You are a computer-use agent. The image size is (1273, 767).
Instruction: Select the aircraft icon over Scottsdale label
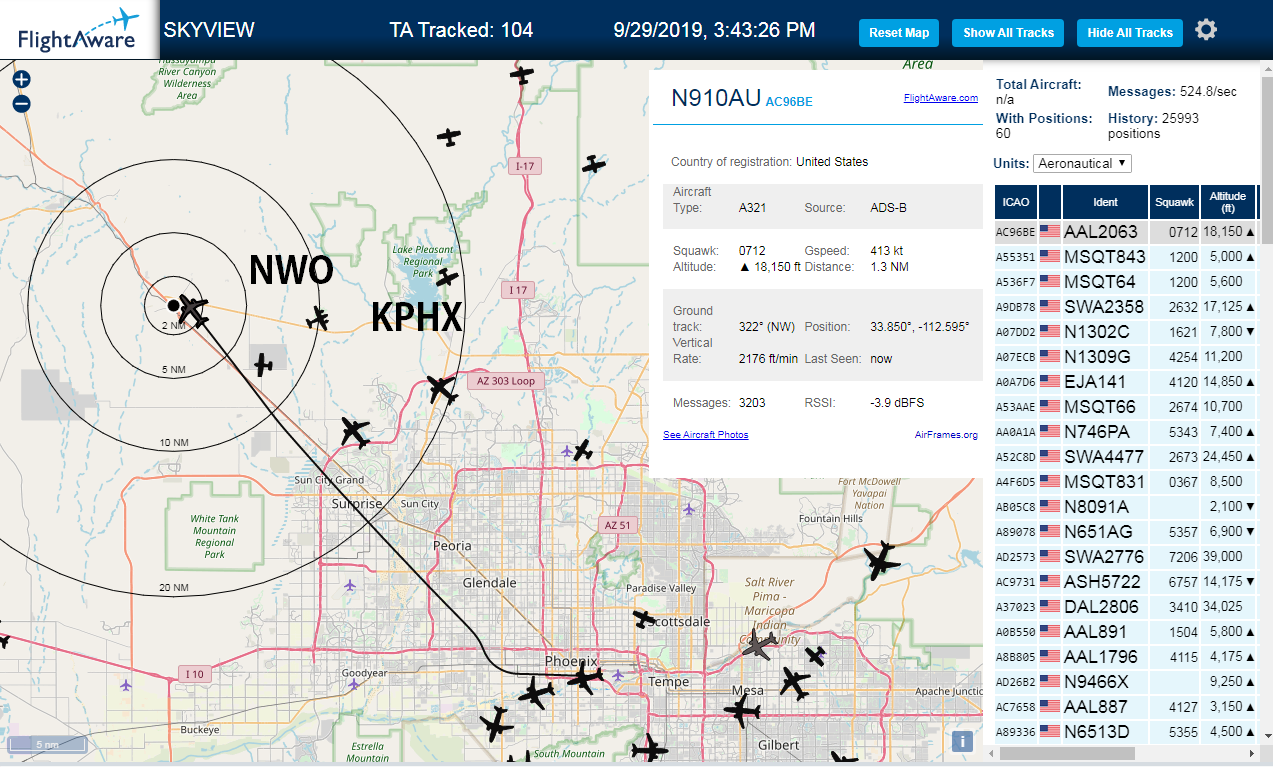tap(645, 619)
